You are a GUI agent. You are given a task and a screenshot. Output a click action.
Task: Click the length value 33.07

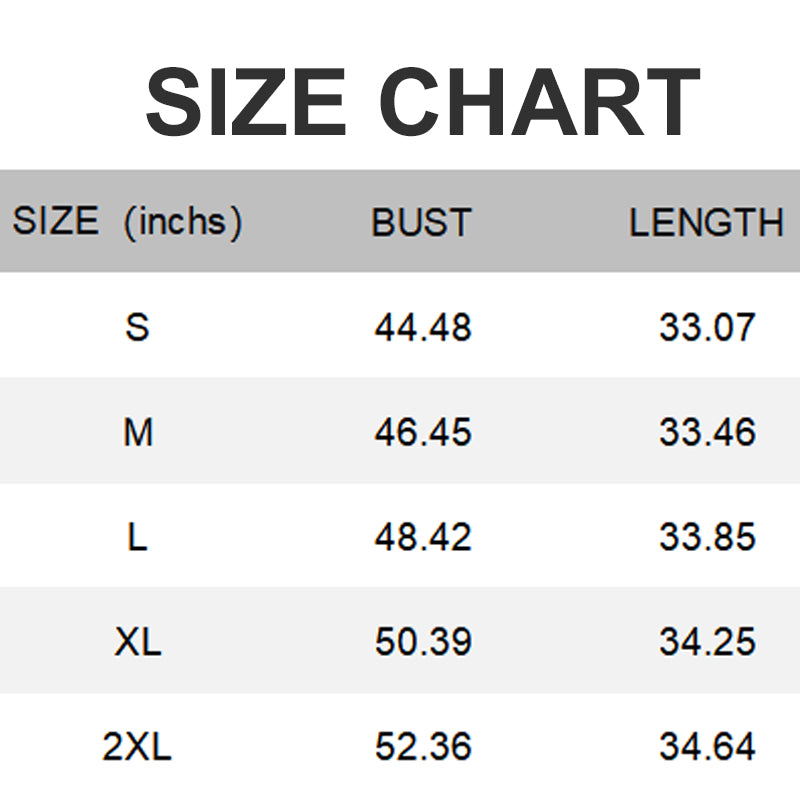[707, 327]
